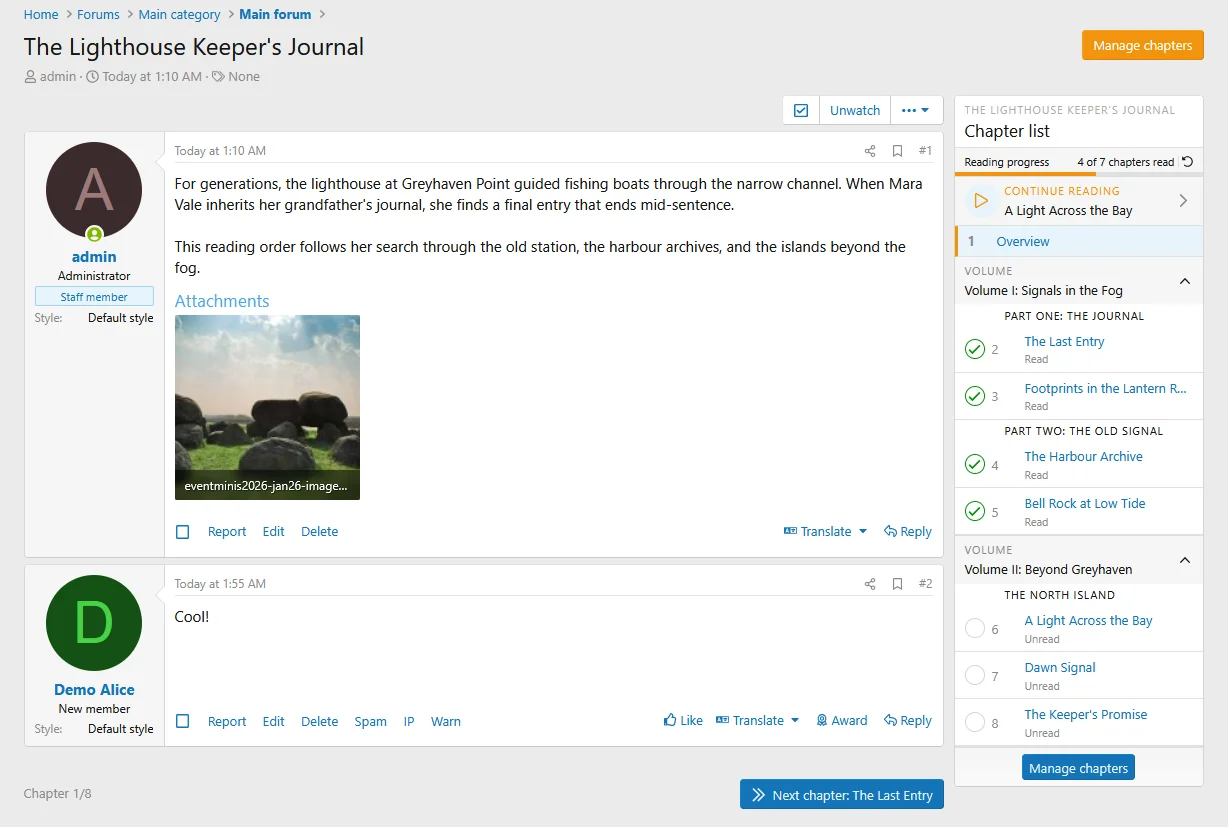Delete post #2
Viewport: 1228px width, 827px height.
pyautogui.click(x=320, y=721)
